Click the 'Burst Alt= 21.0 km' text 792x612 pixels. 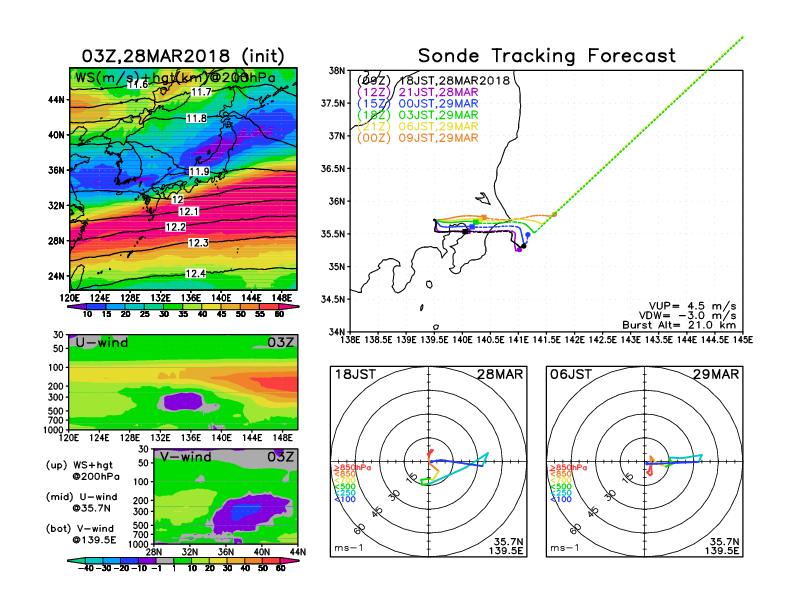(x=679, y=325)
